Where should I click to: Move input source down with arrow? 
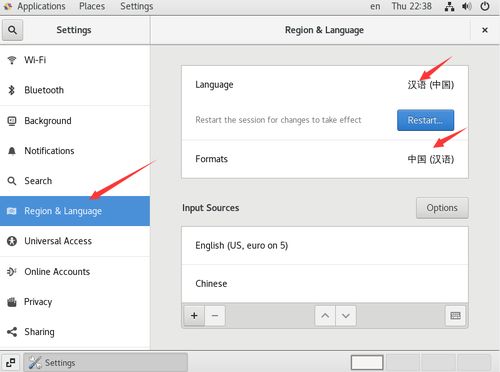[346, 315]
